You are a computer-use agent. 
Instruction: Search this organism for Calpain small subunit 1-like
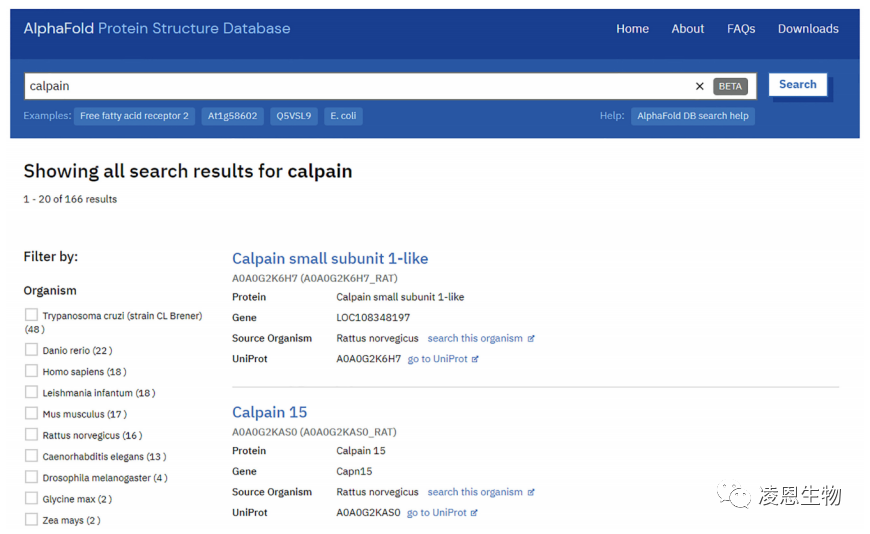pyautogui.click(x=480, y=339)
